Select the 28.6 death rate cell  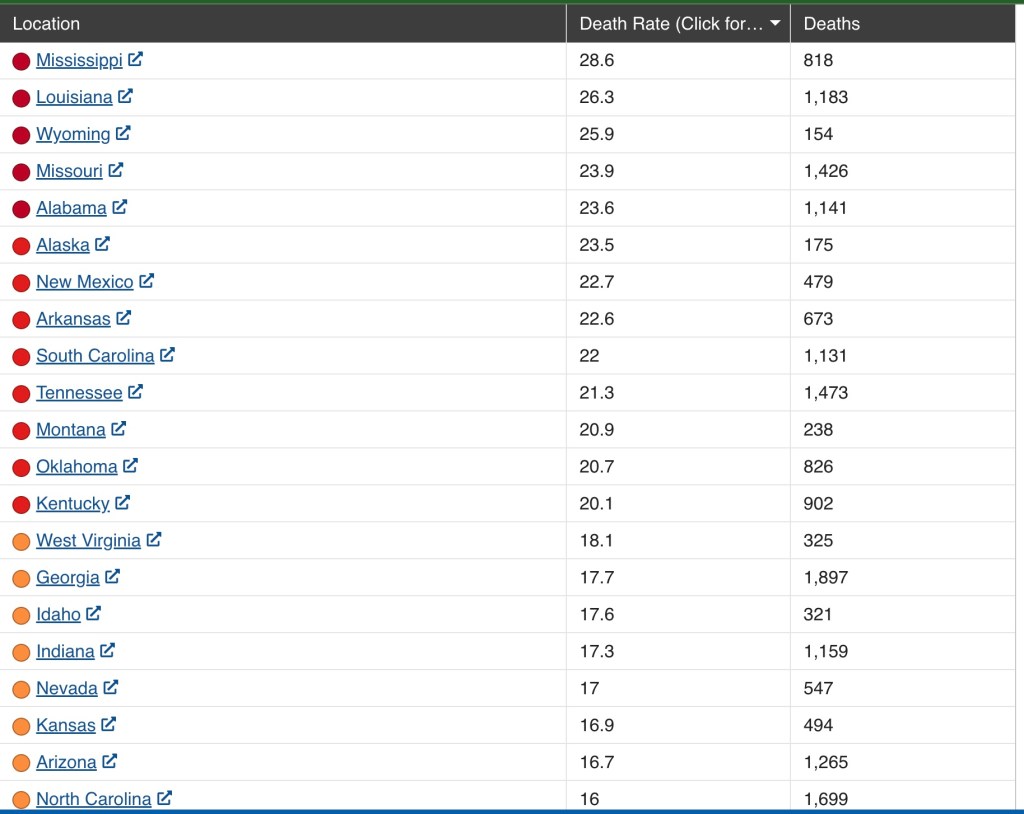pos(597,60)
